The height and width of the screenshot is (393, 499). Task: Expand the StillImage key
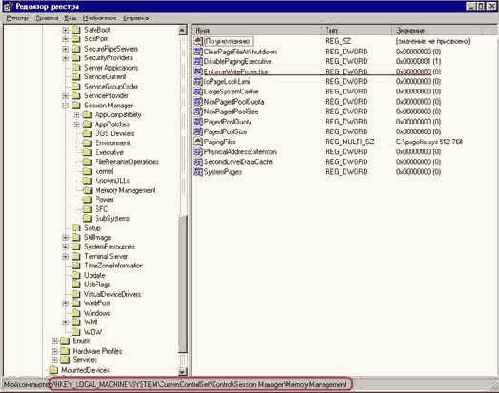[x=66, y=238]
